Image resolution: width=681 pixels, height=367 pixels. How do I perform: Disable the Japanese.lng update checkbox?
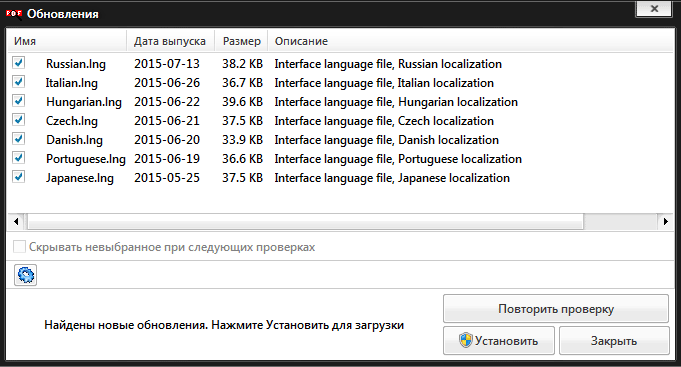19,177
